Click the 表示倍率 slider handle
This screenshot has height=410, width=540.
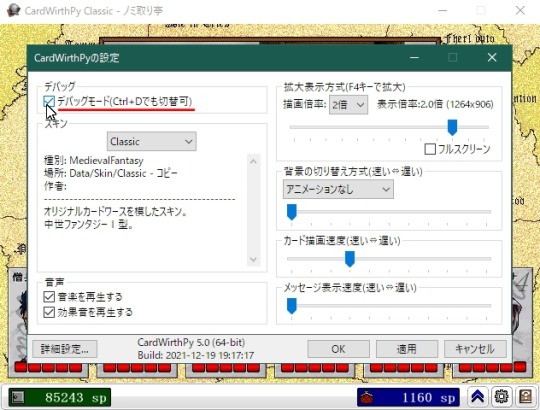click(452, 127)
